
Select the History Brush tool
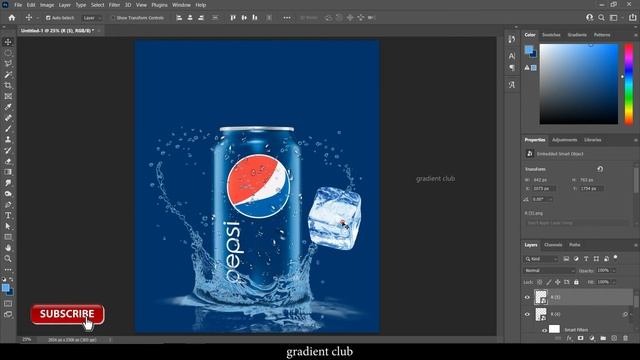click(x=8, y=150)
